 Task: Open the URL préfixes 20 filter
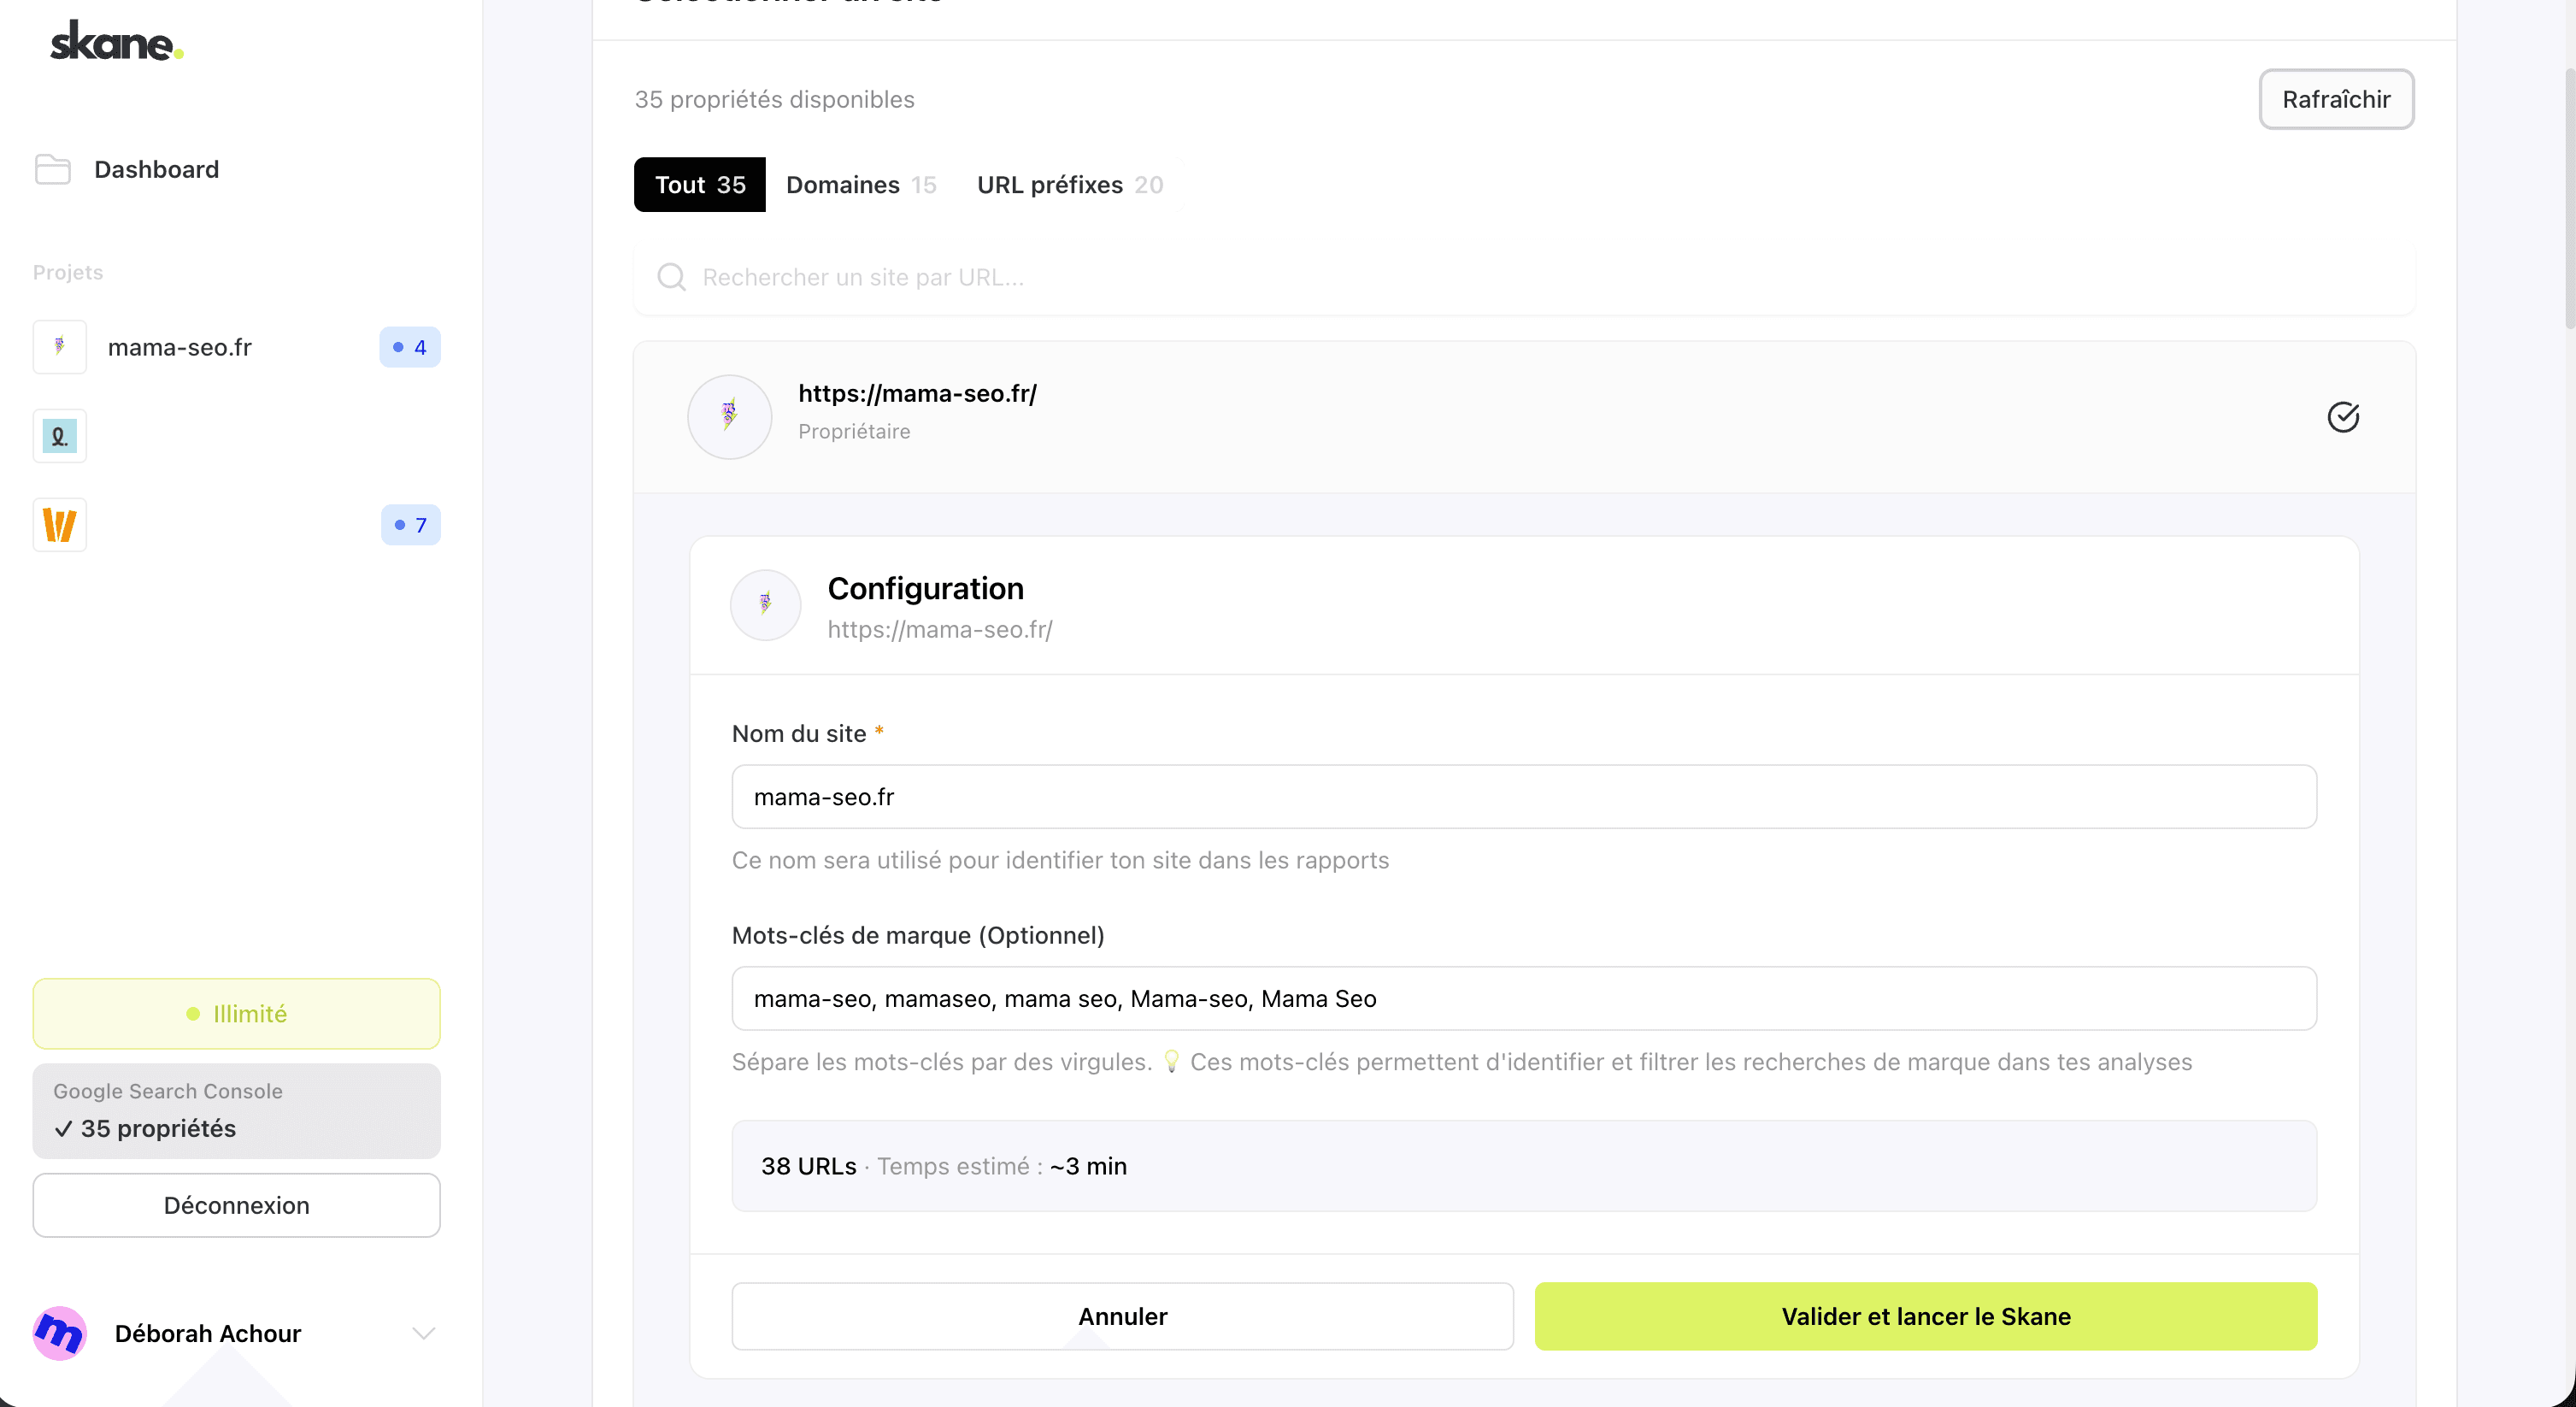point(1069,184)
